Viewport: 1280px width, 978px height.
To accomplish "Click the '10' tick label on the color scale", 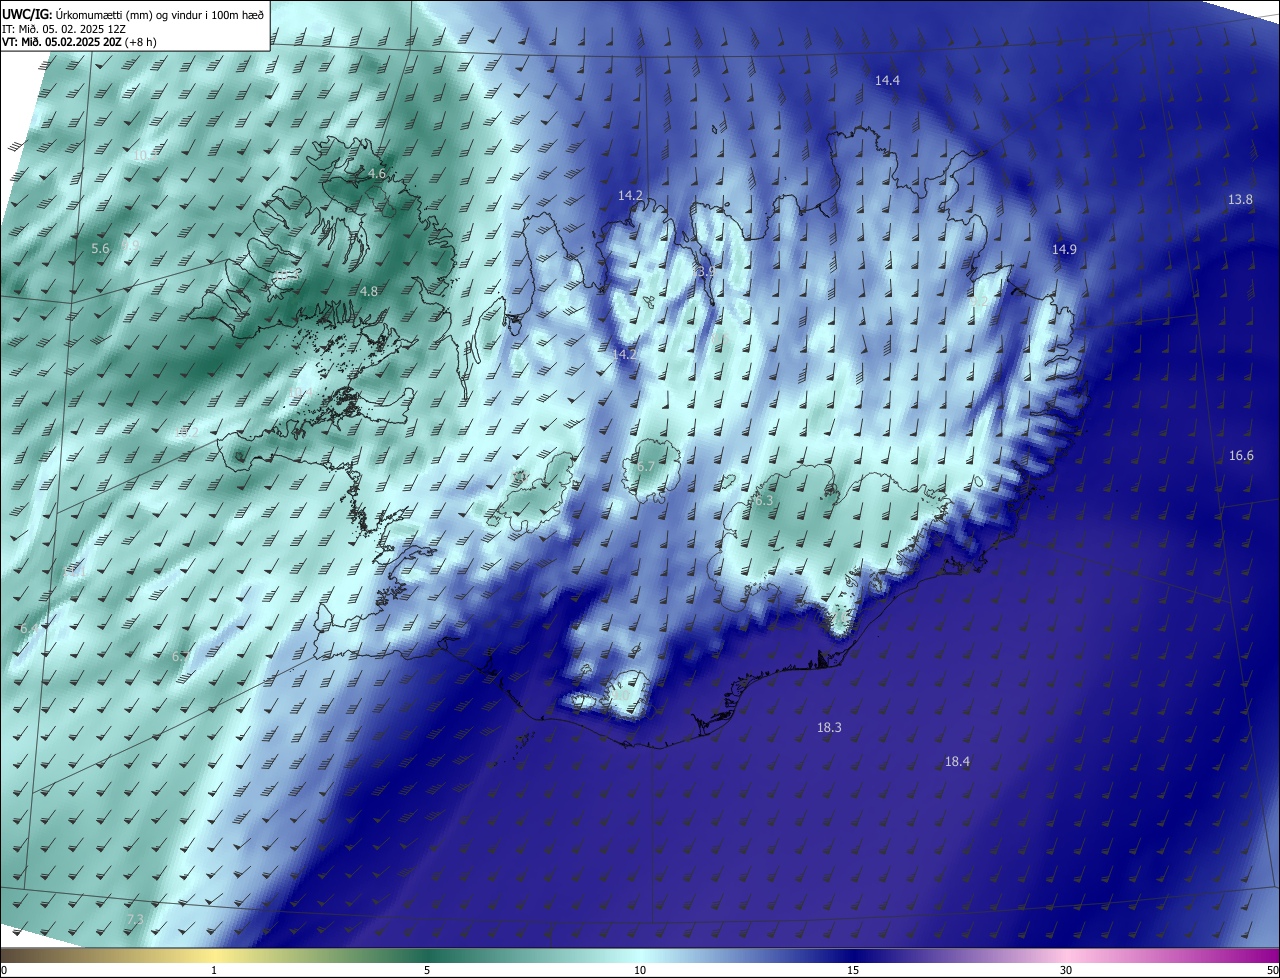I will pos(640,970).
